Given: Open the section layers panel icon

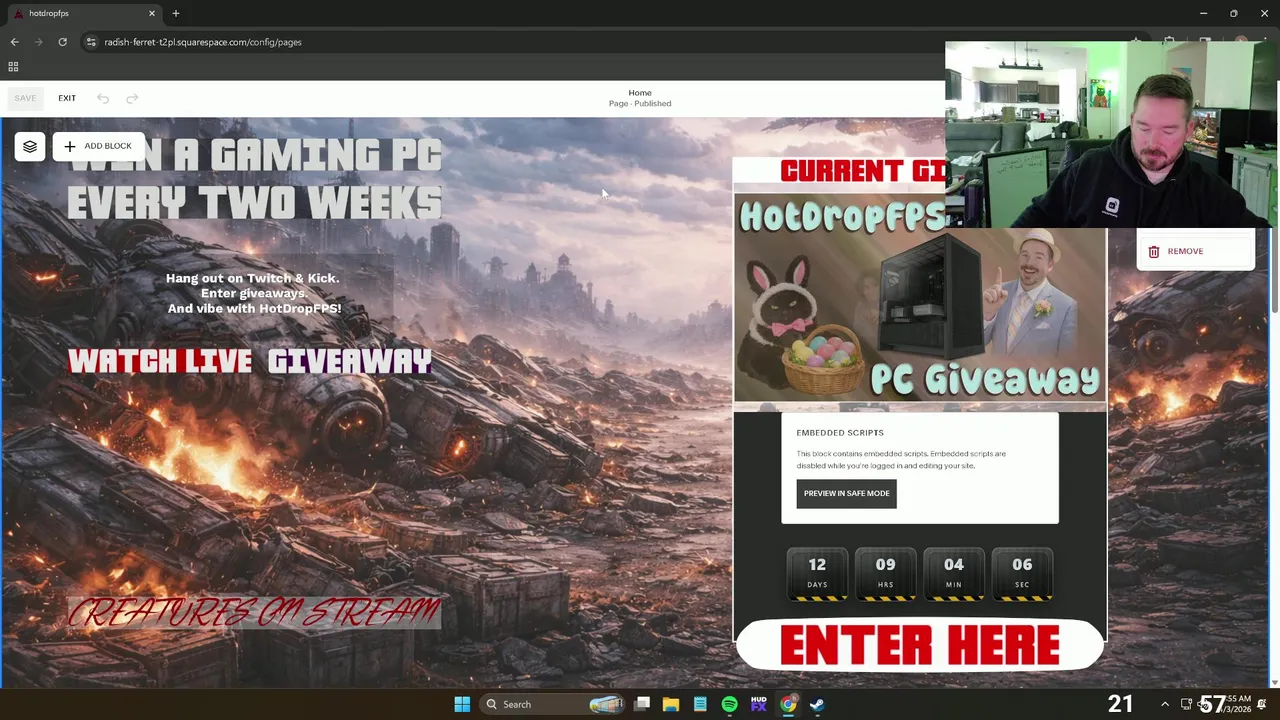Looking at the screenshot, I should pos(30,146).
